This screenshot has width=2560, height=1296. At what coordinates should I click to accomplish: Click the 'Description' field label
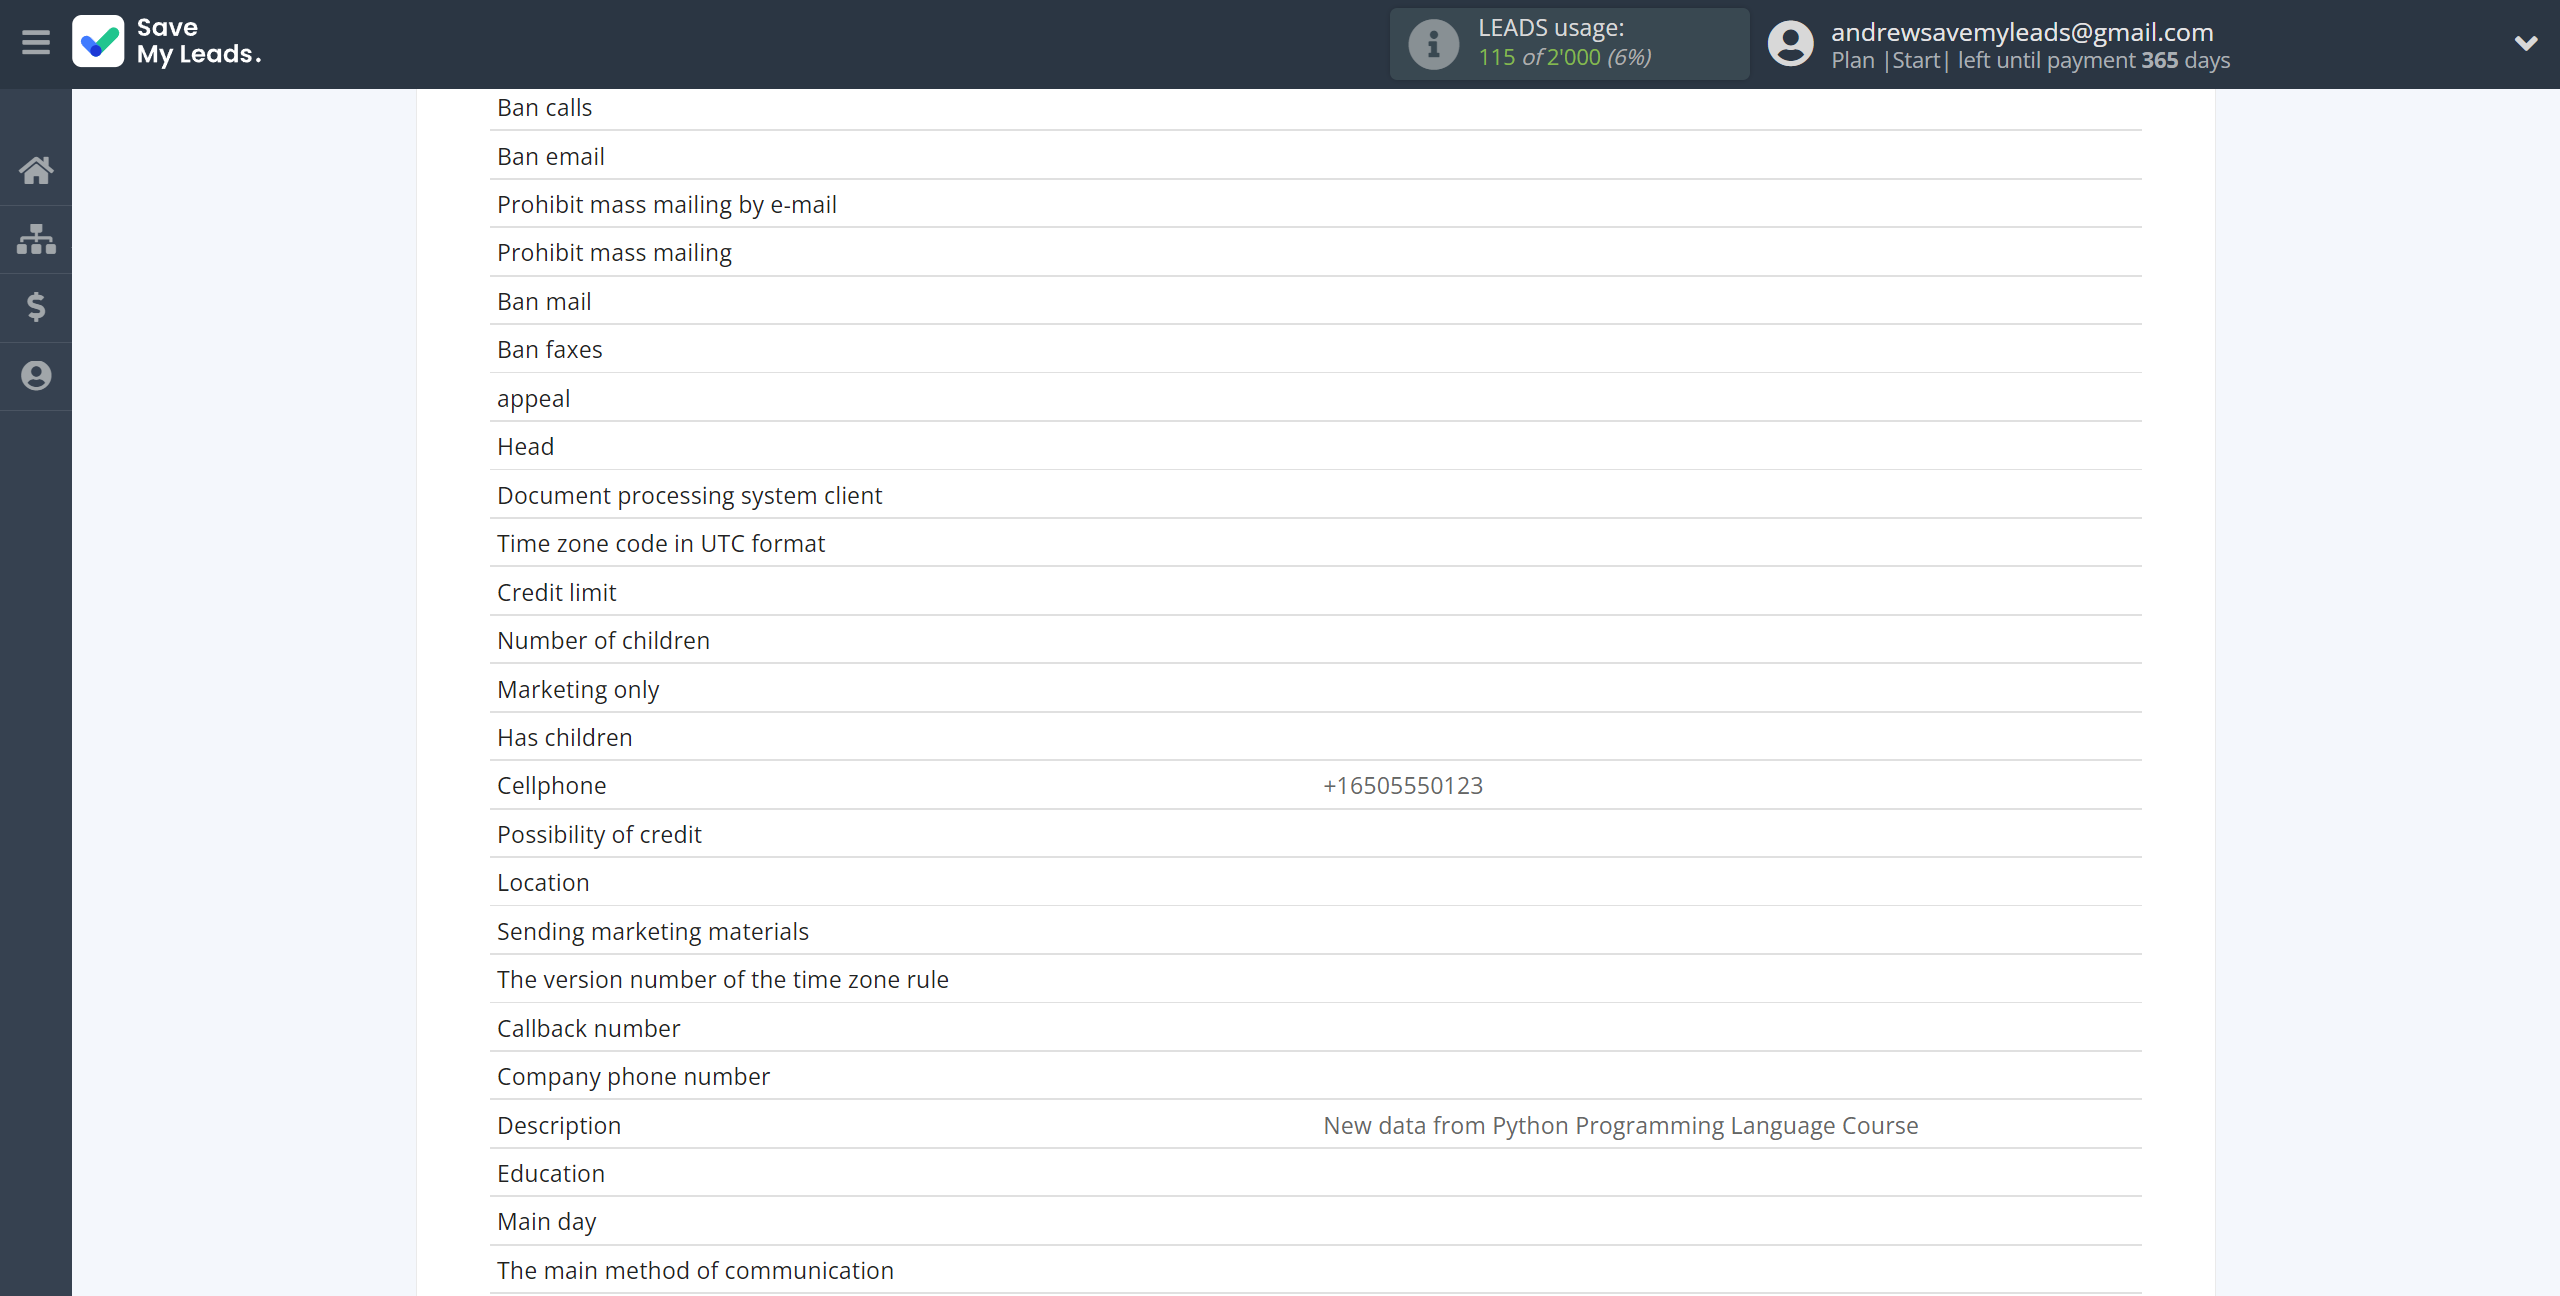click(559, 1125)
